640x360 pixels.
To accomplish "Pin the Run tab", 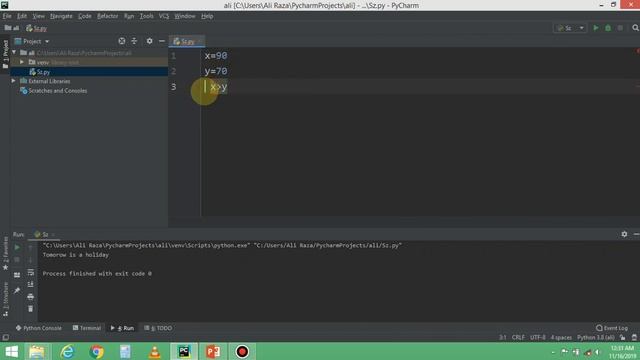I will click(17, 291).
